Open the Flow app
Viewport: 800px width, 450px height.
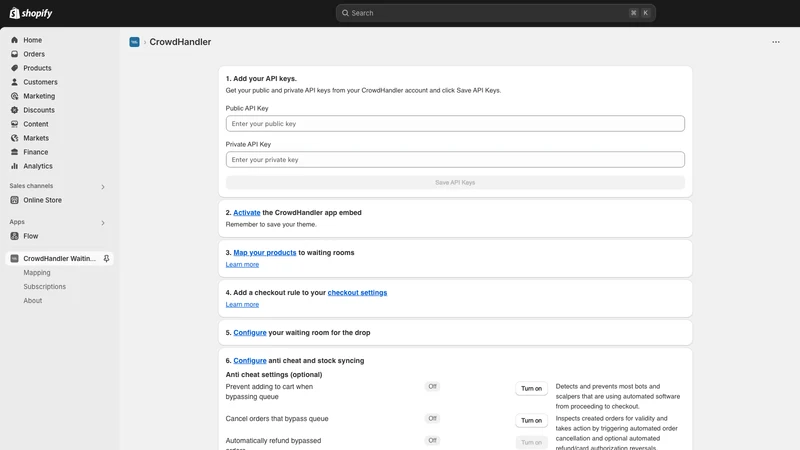[x=31, y=236]
